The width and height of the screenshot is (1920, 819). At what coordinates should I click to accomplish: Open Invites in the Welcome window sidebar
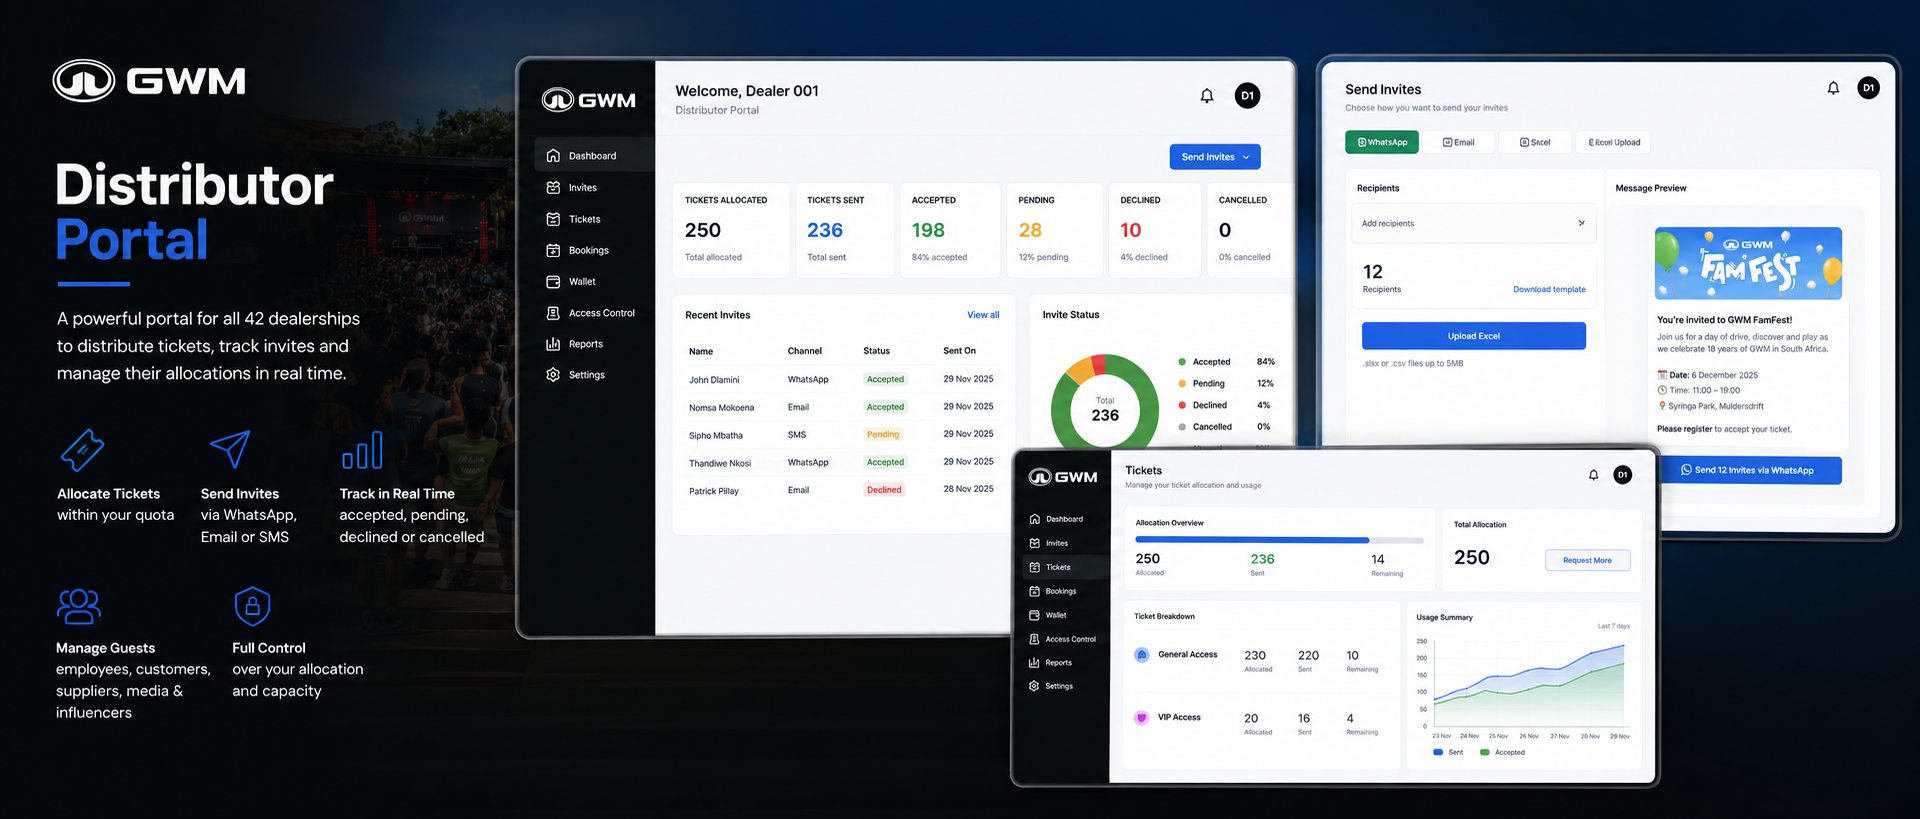coord(582,188)
